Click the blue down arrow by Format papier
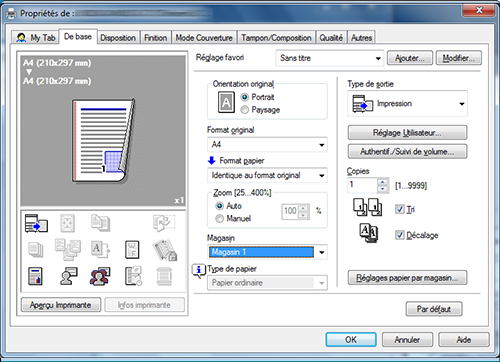Image resolution: width=500 pixels, height=362 pixels. pos(212,161)
